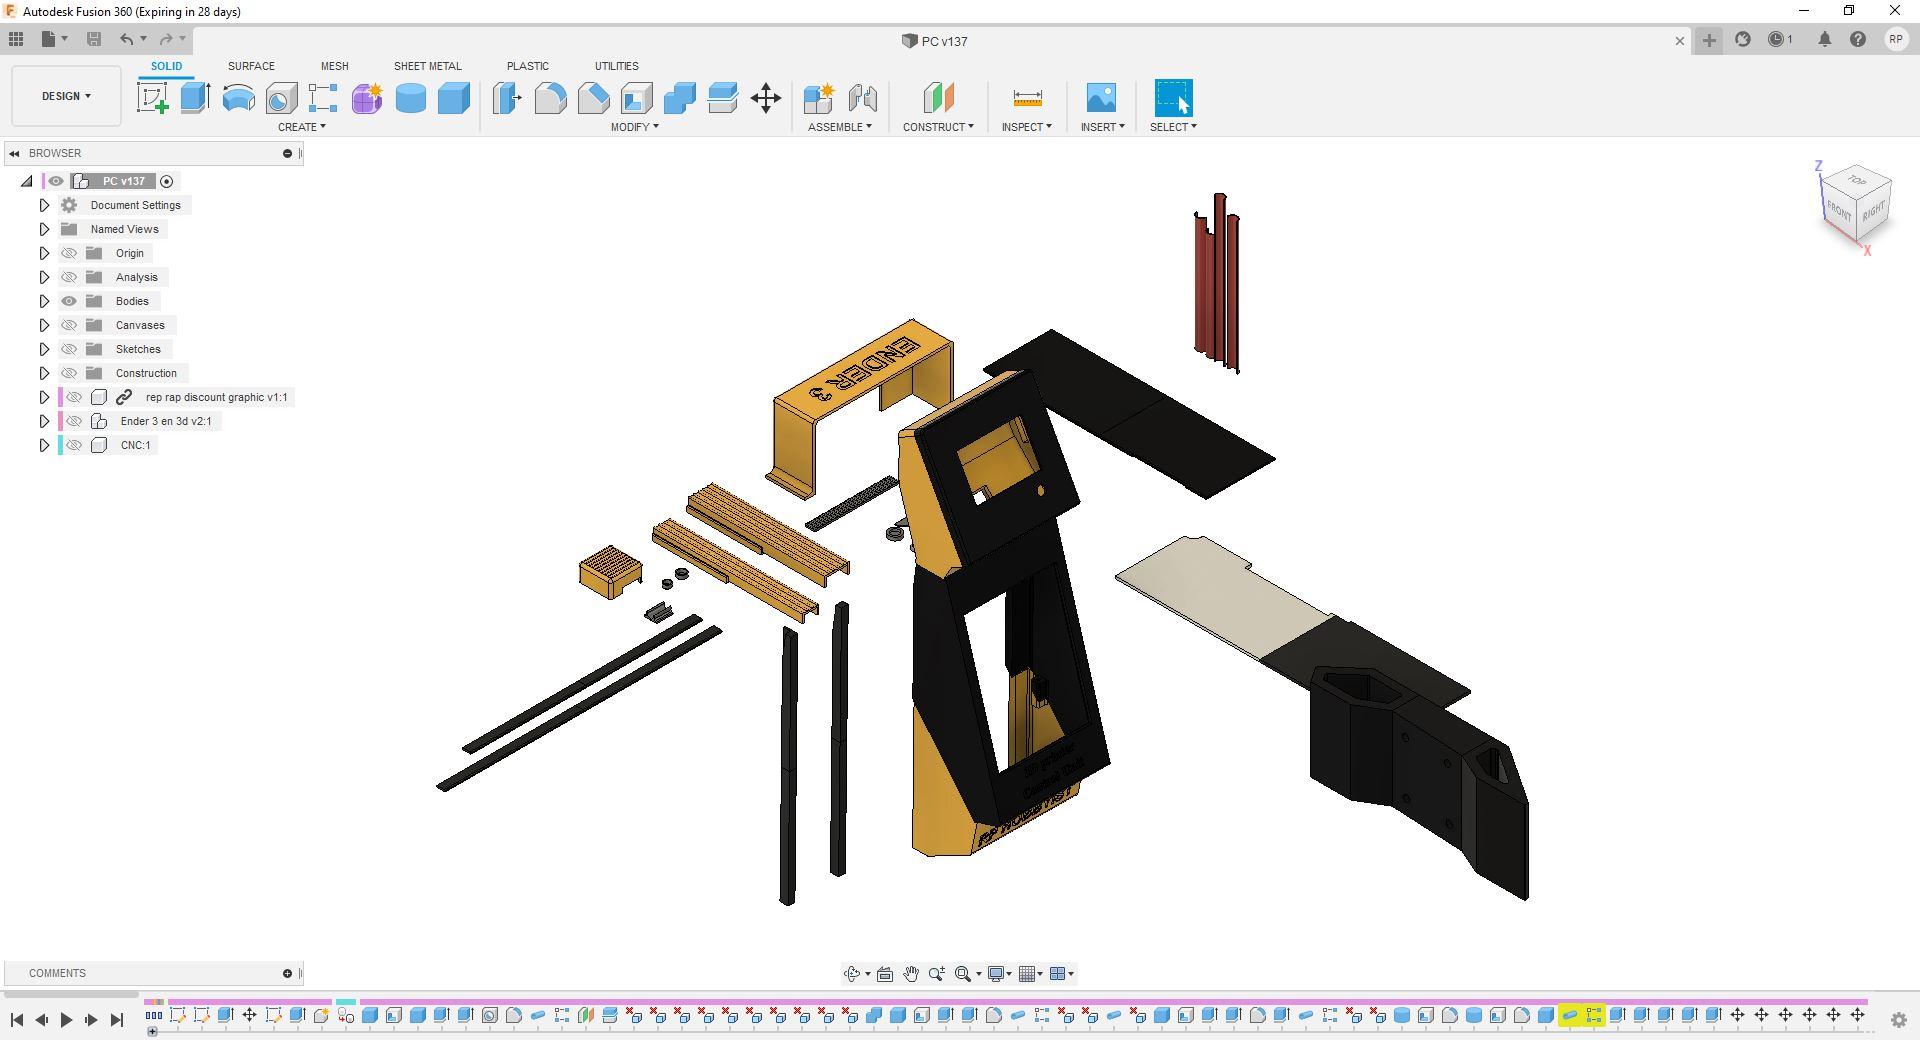The height and width of the screenshot is (1040, 1920).
Task: Expand the Comments panel
Action: [287, 973]
